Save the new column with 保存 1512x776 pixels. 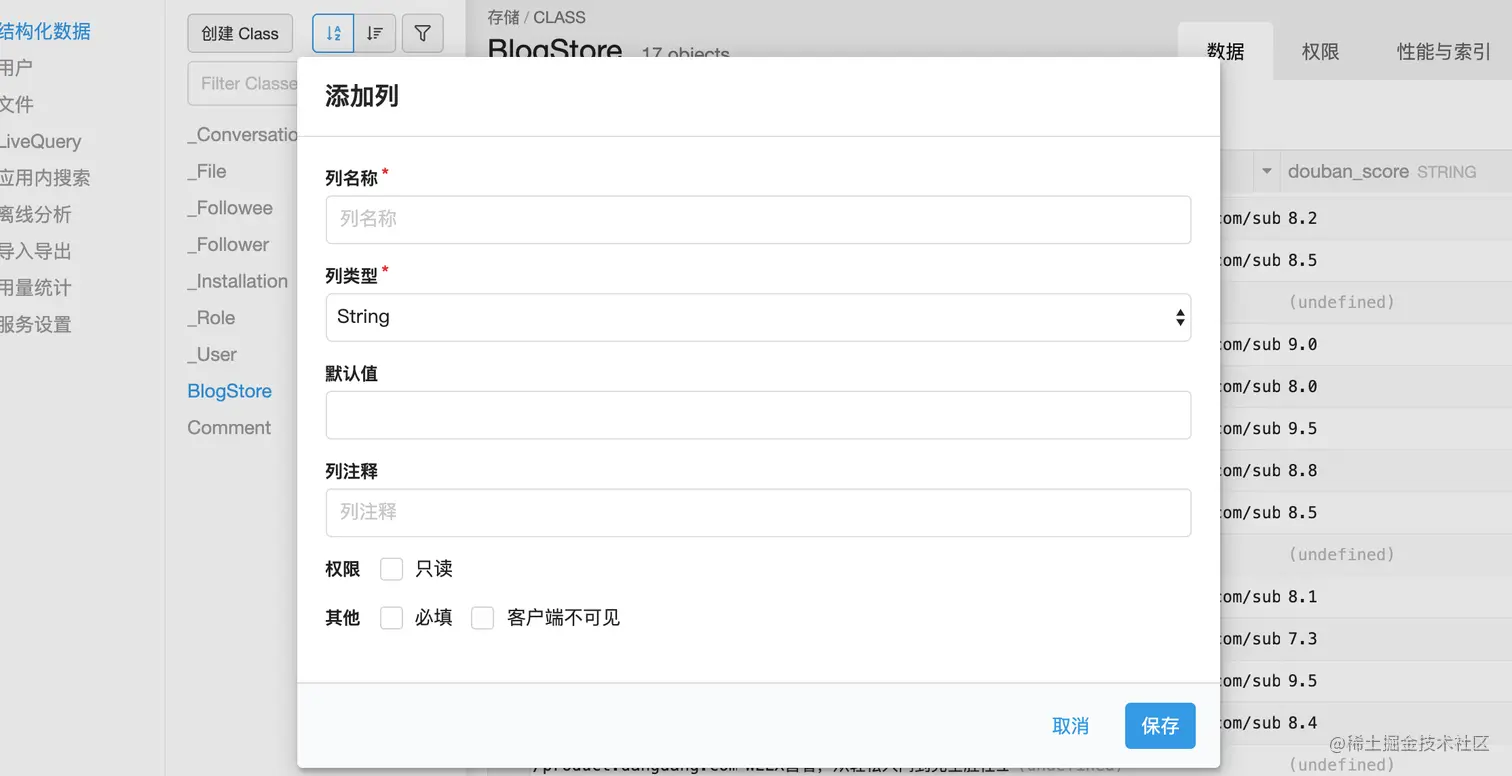point(1160,726)
